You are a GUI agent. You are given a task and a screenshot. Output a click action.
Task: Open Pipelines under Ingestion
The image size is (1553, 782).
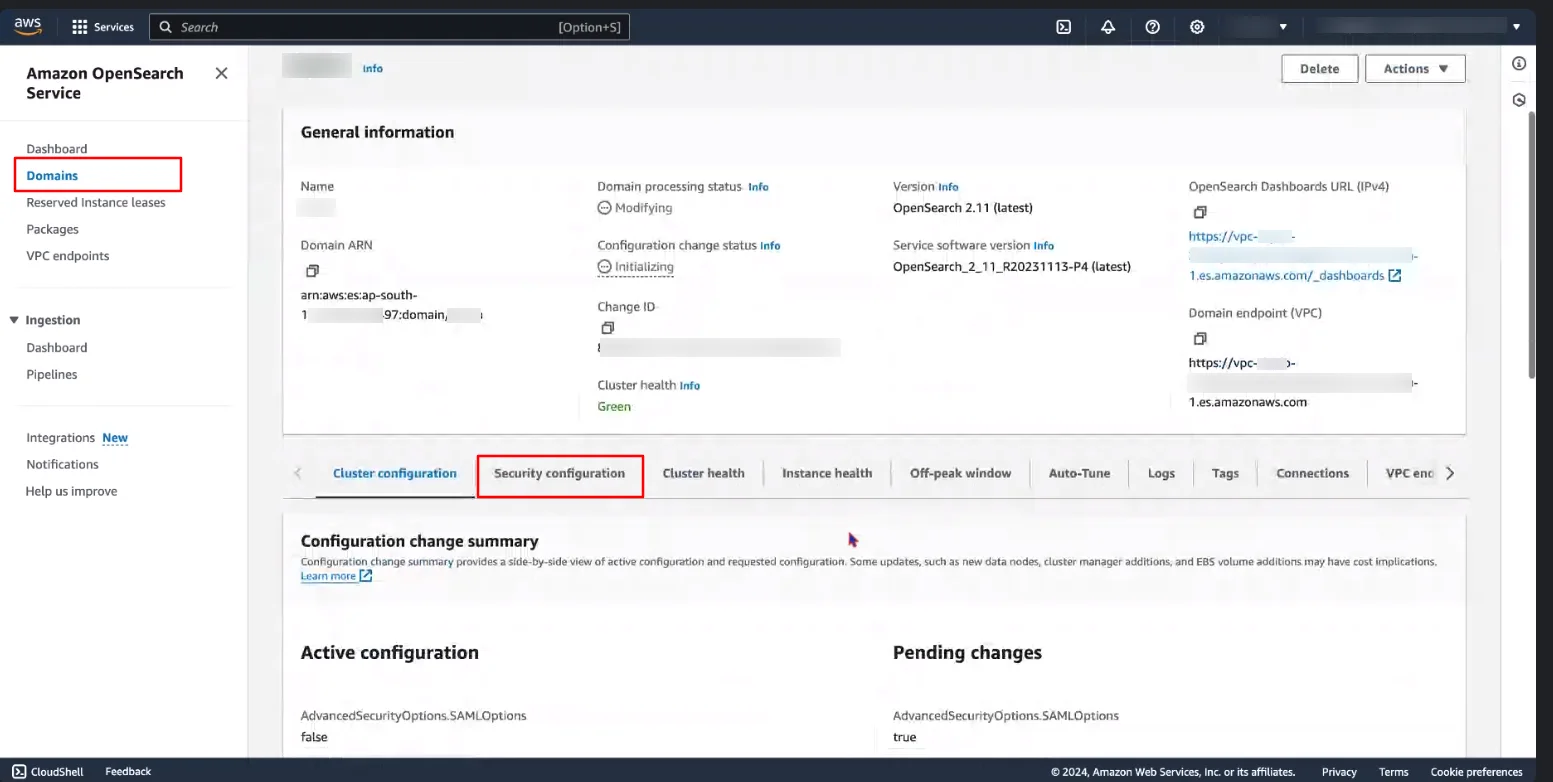[52, 374]
